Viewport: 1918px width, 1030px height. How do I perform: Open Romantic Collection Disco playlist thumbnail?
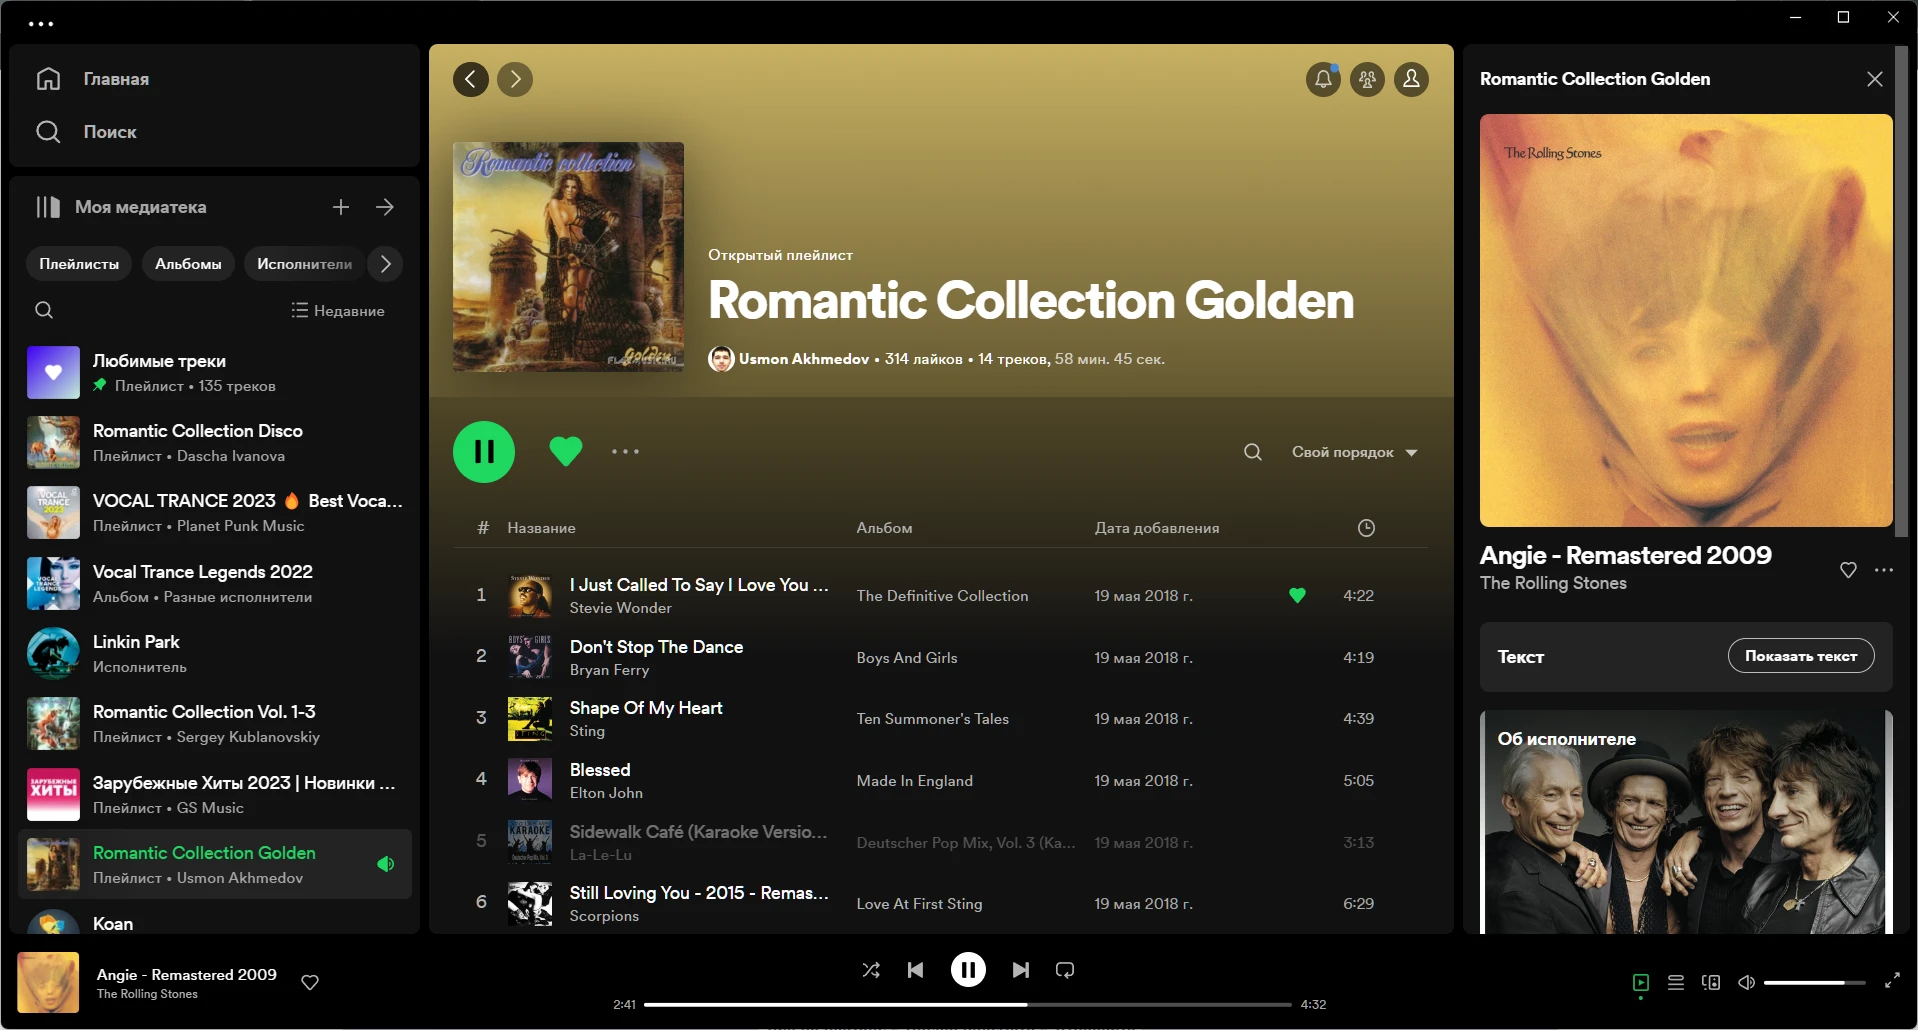pos(53,442)
